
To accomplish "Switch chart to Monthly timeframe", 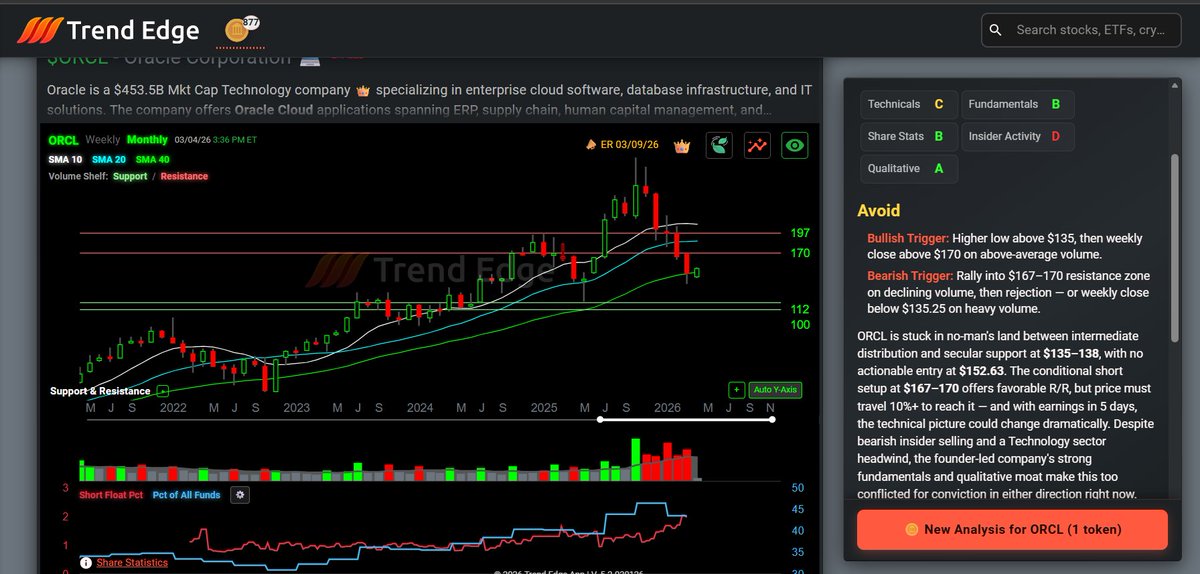I will [x=147, y=140].
